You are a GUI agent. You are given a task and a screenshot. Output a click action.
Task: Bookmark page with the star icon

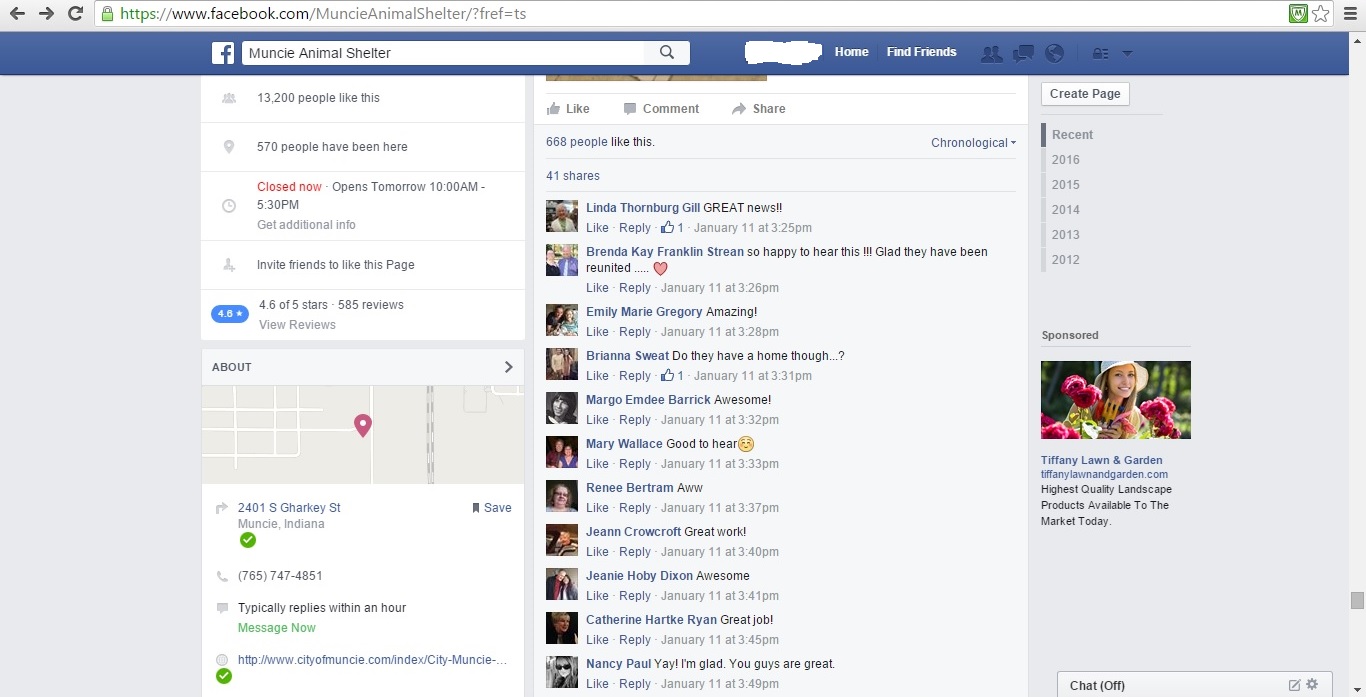click(1321, 14)
